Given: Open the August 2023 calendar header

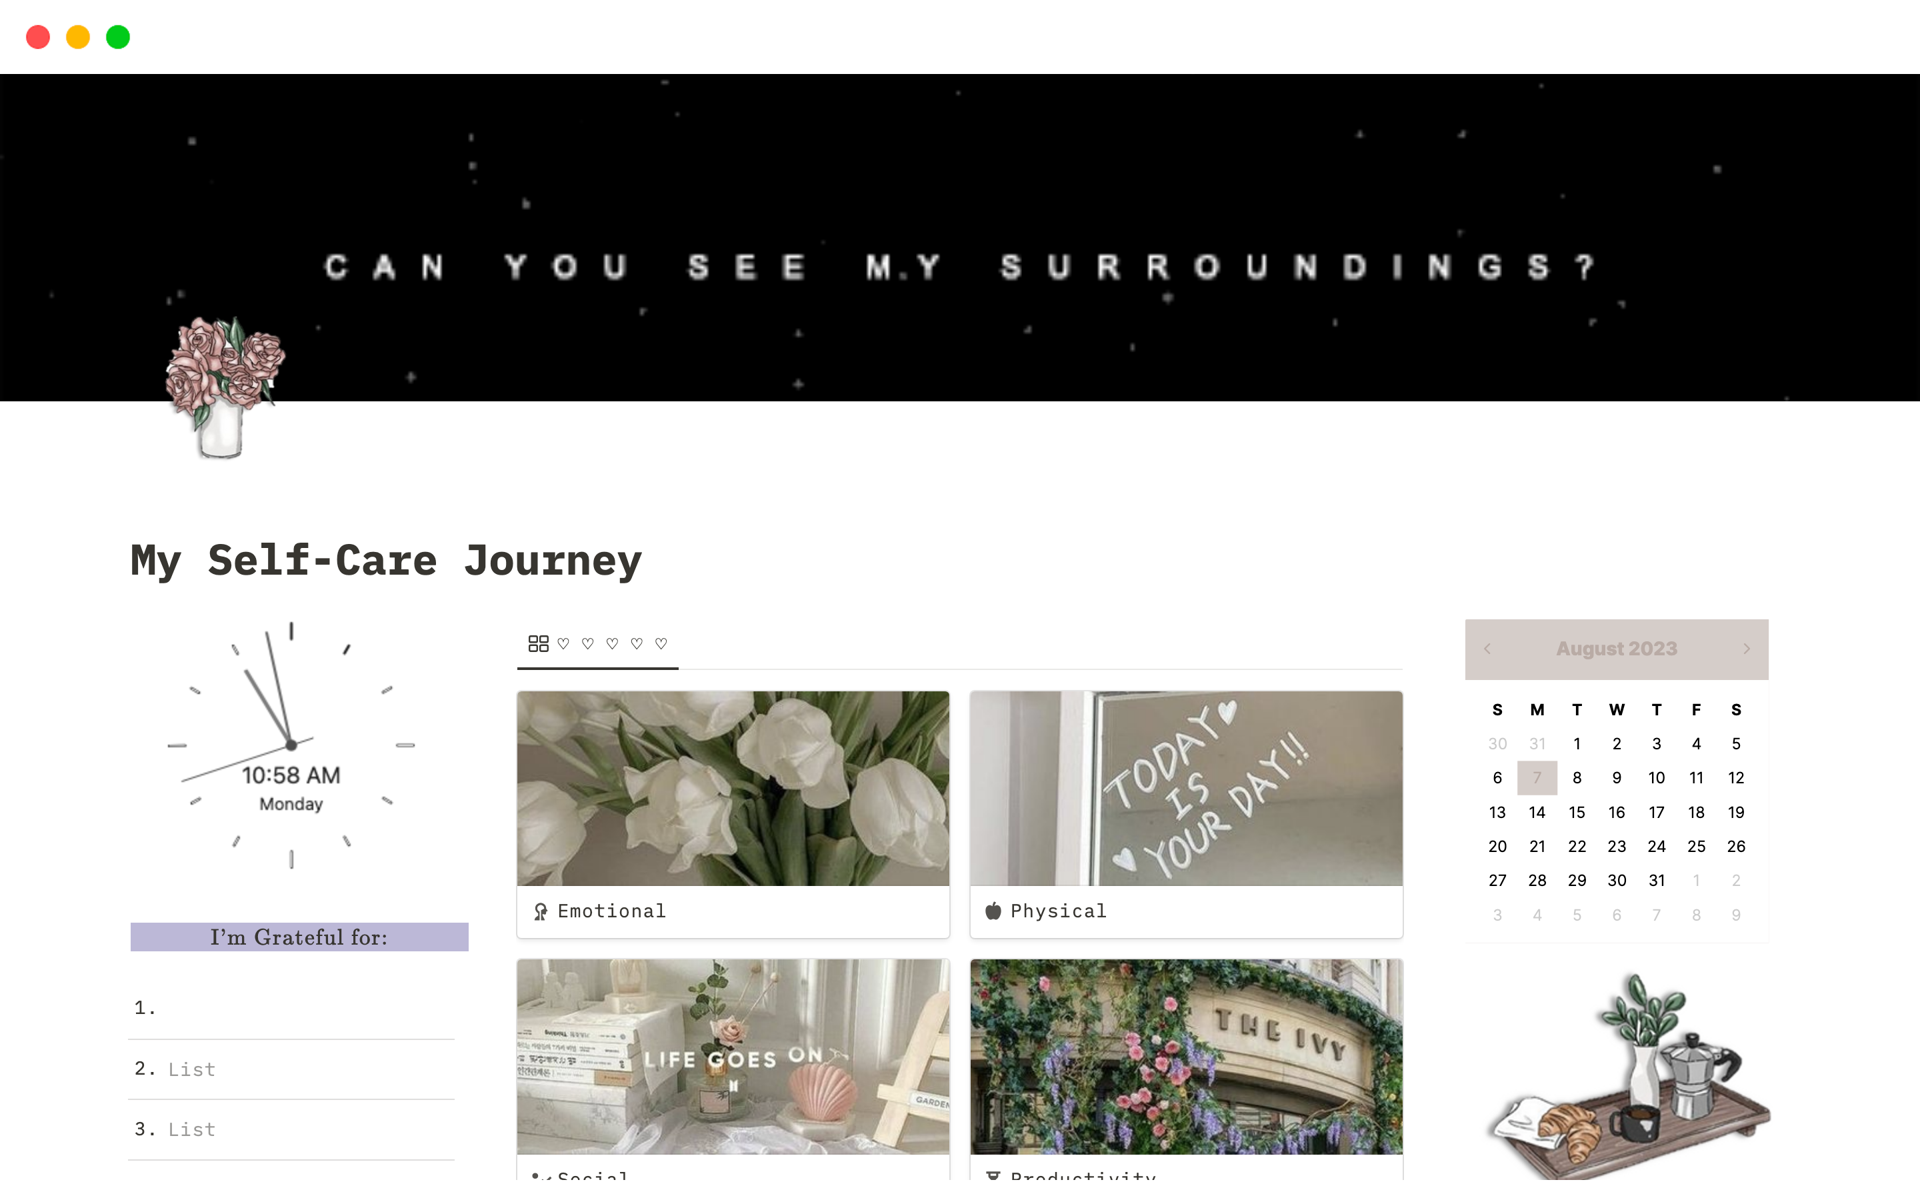Looking at the screenshot, I should [x=1616, y=649].
